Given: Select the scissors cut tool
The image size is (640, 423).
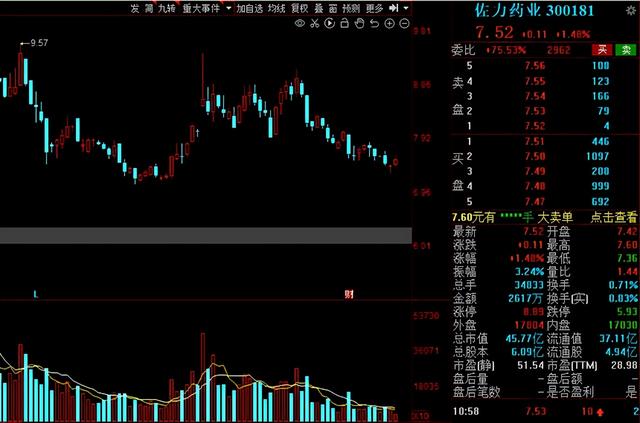Looking at the screenshot, I should point(314,23).
